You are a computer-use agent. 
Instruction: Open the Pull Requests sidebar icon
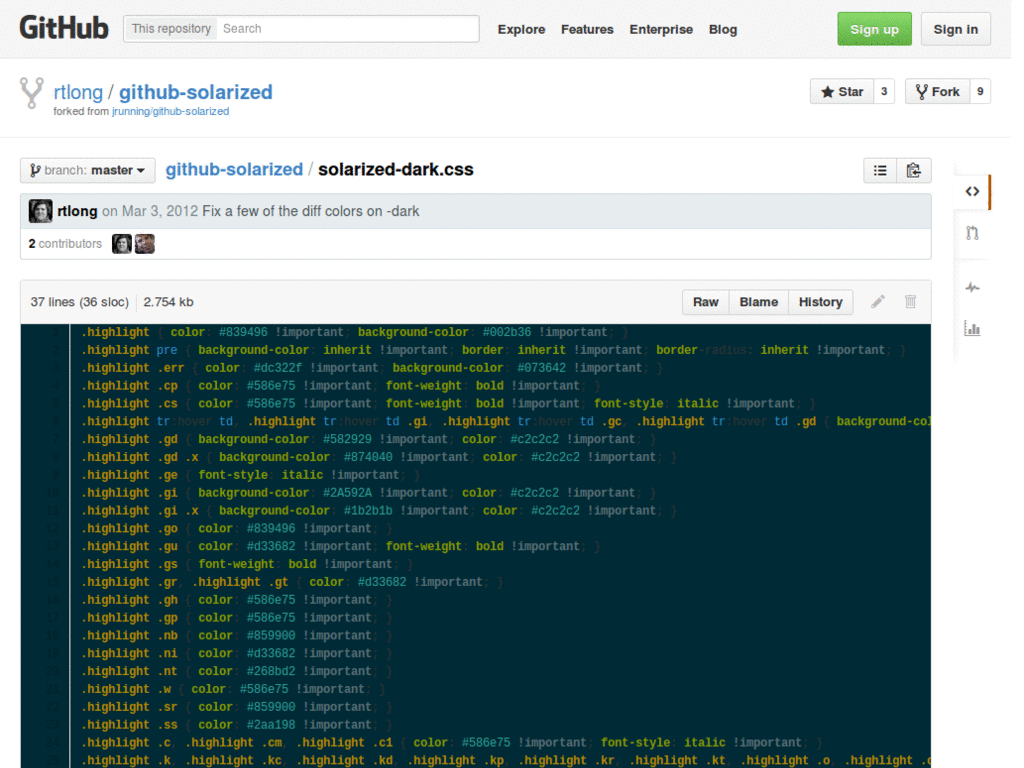tap(972, 233)
